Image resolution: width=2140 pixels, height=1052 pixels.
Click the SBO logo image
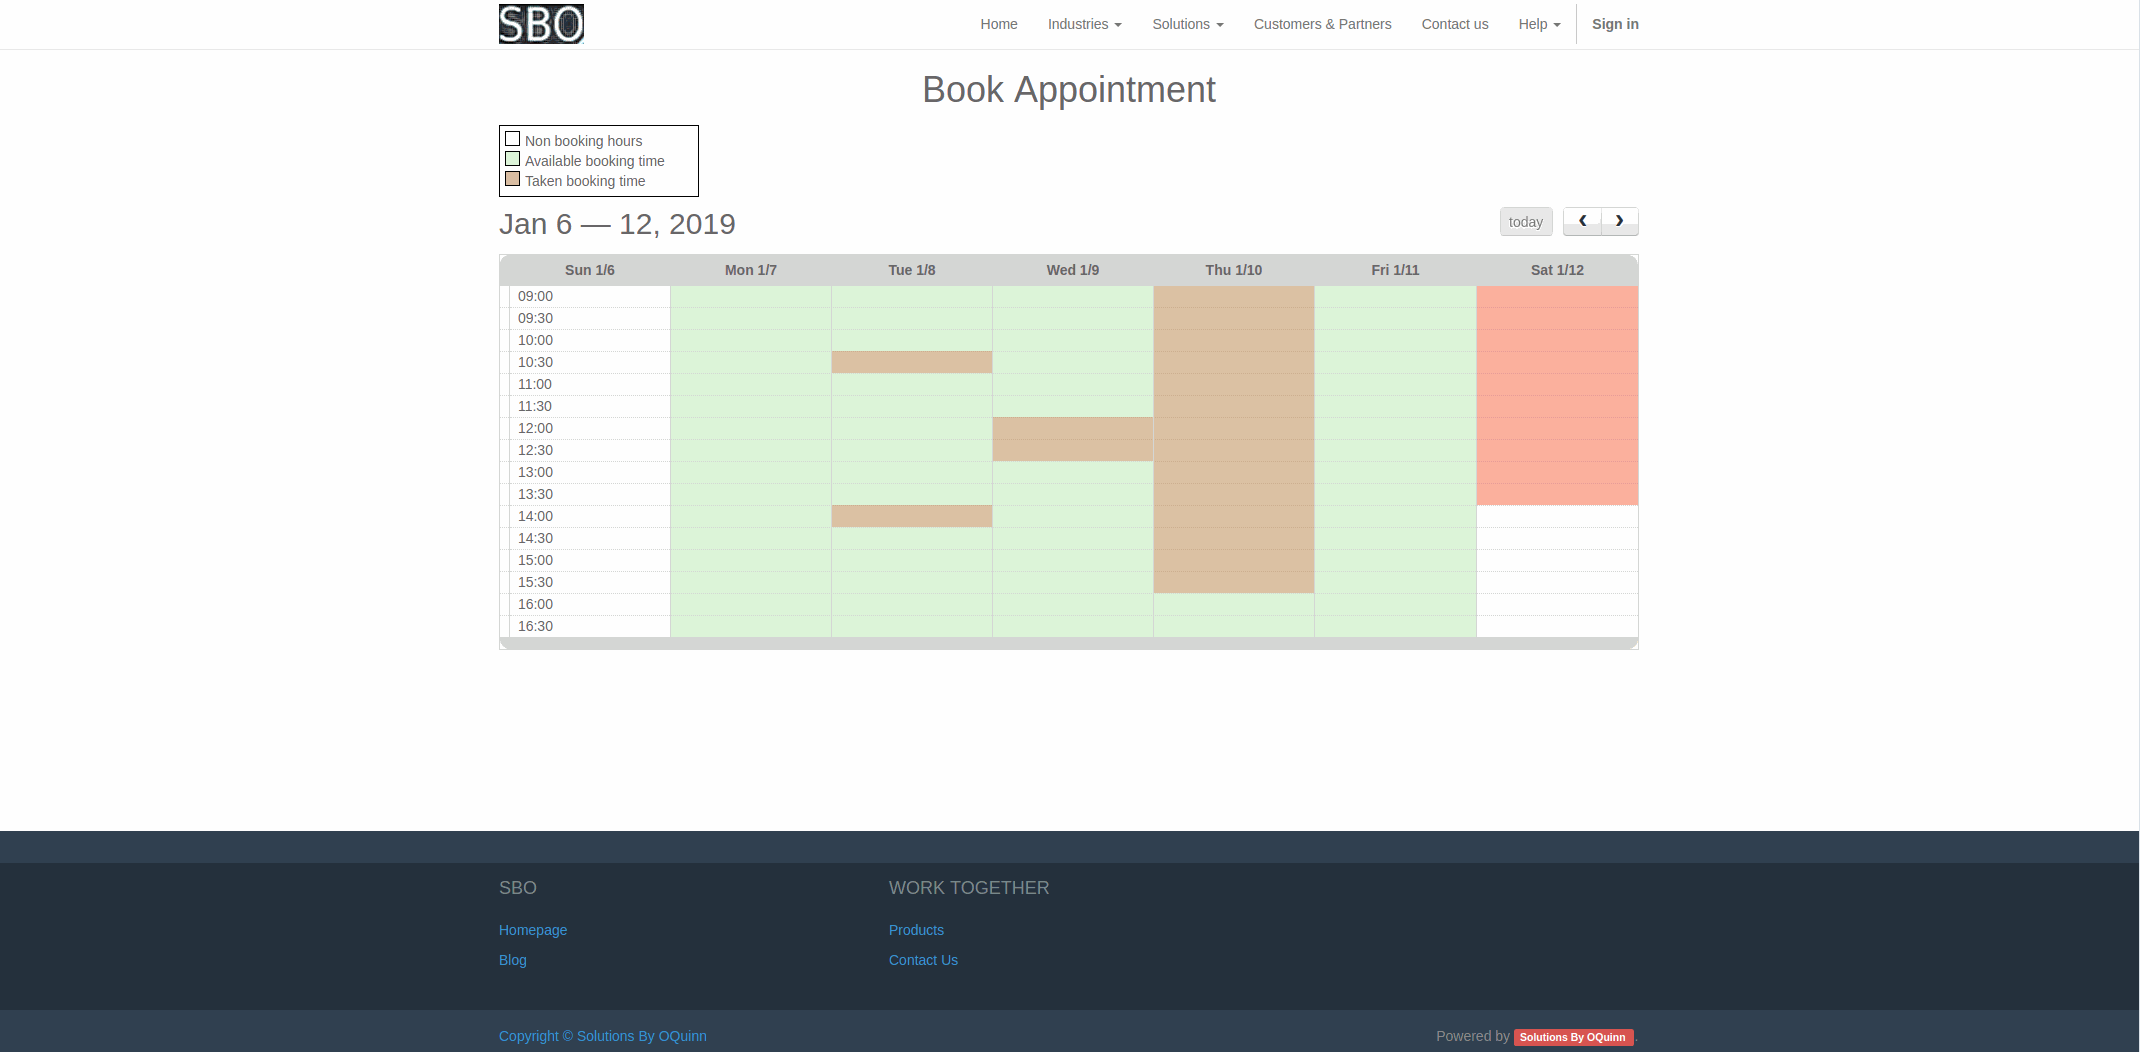541,24
